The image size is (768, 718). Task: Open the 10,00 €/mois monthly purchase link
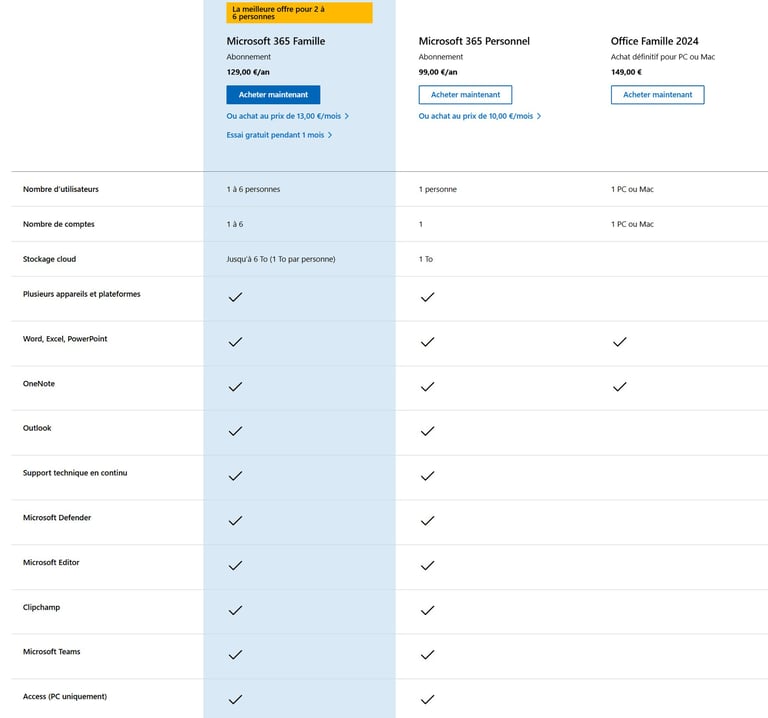(480, 116)
